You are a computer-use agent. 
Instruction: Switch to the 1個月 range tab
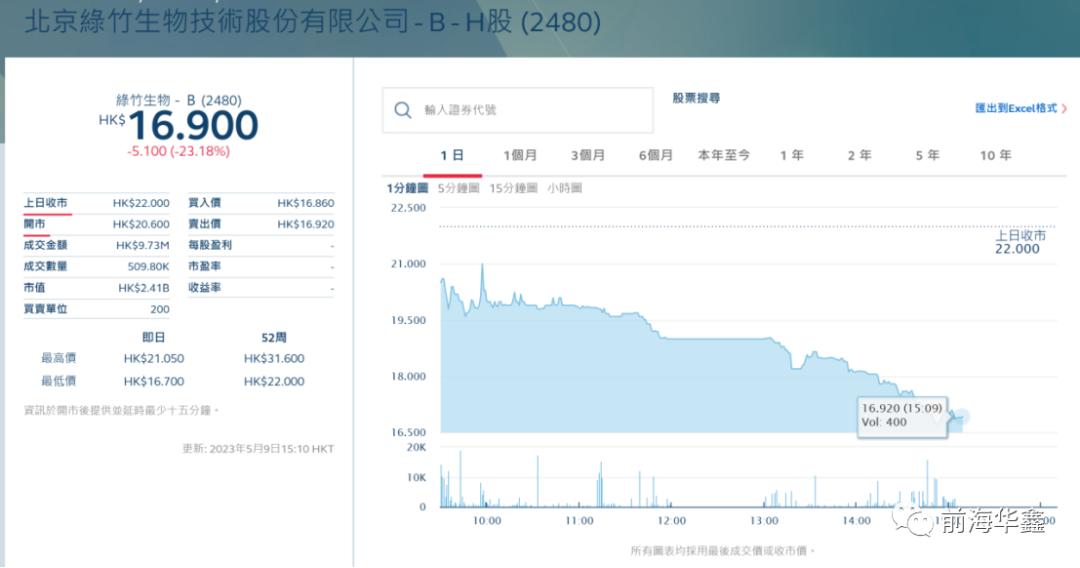tap(520, 156)
